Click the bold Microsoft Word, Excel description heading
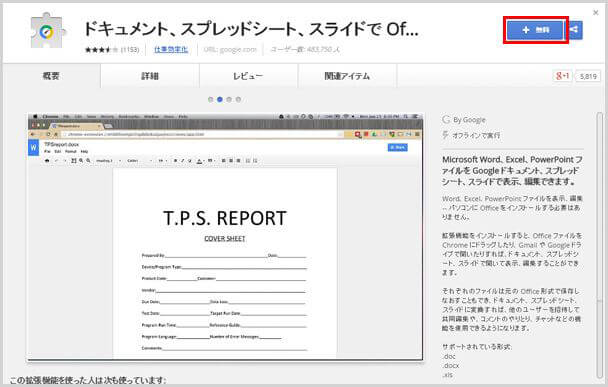This screenshot has width=608, height=387. [x=512, y=170]
